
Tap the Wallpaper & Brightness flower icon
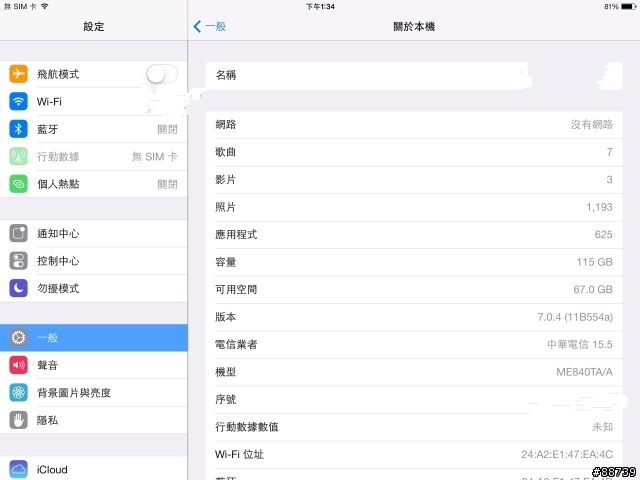click(18, 393)
